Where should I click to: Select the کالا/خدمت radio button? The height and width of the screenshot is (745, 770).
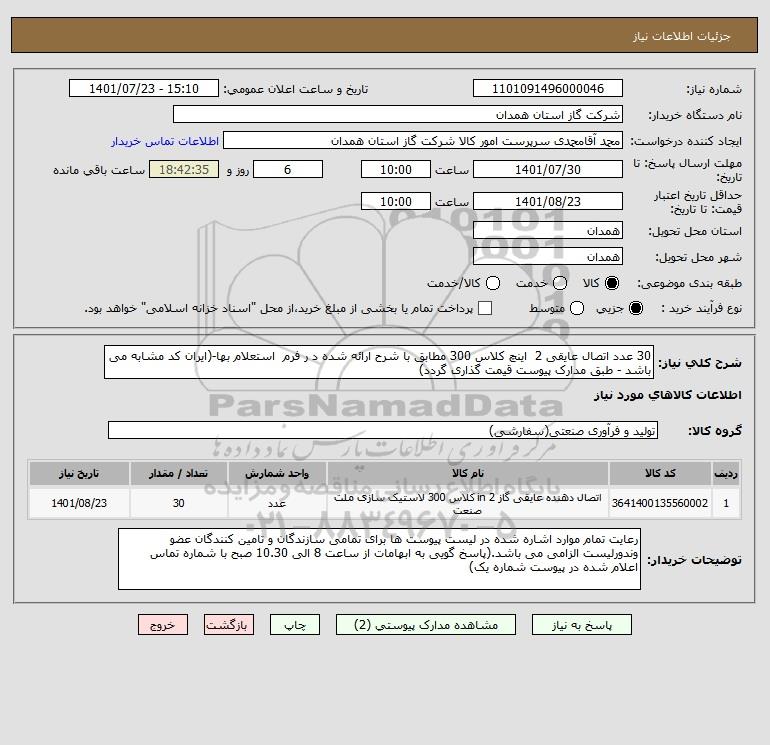(493, 283)
